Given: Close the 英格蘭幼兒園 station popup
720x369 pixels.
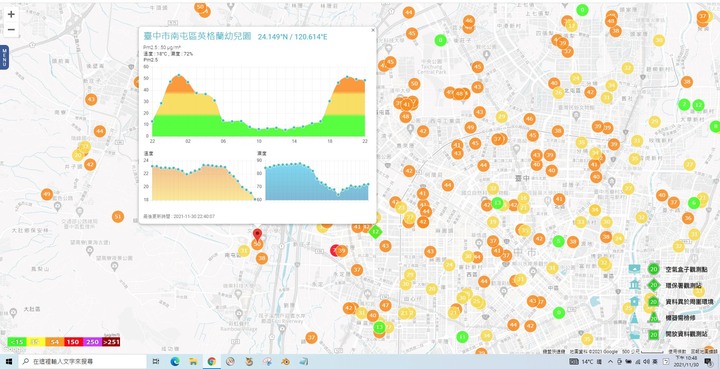Looking at the screenshot, I should 372,30.
